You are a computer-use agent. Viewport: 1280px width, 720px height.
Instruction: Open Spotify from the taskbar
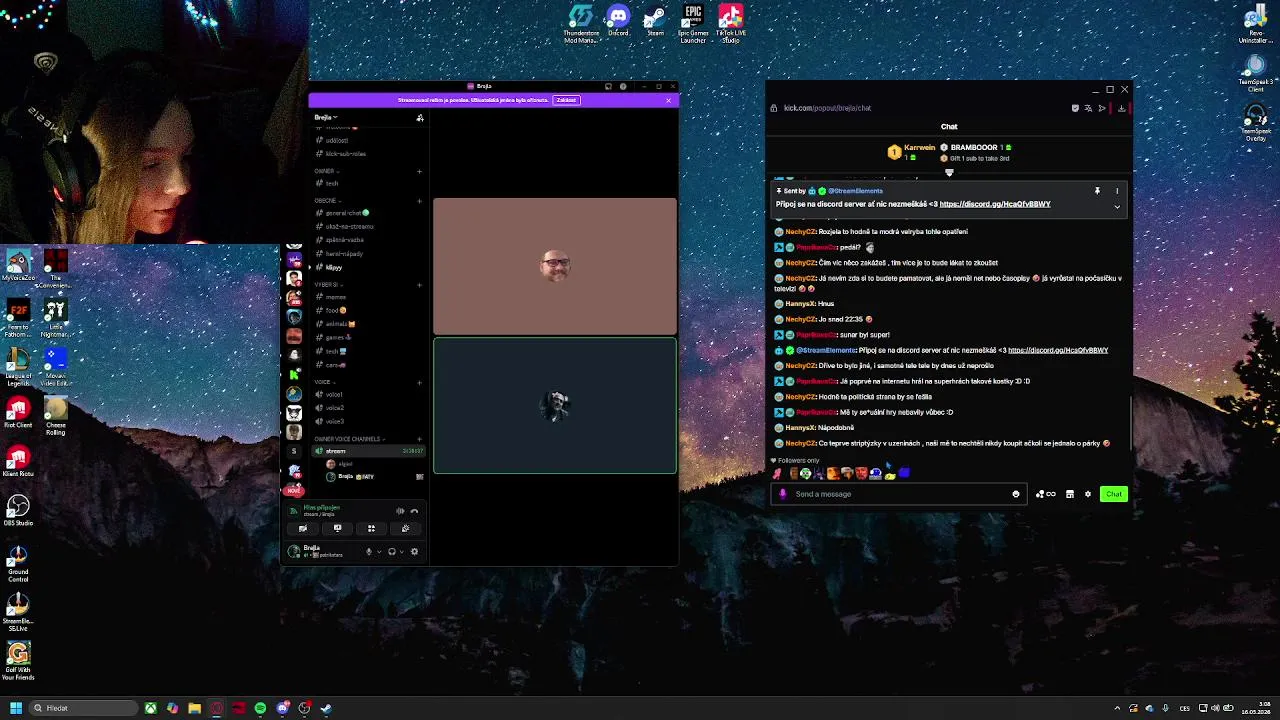(260, 708)
